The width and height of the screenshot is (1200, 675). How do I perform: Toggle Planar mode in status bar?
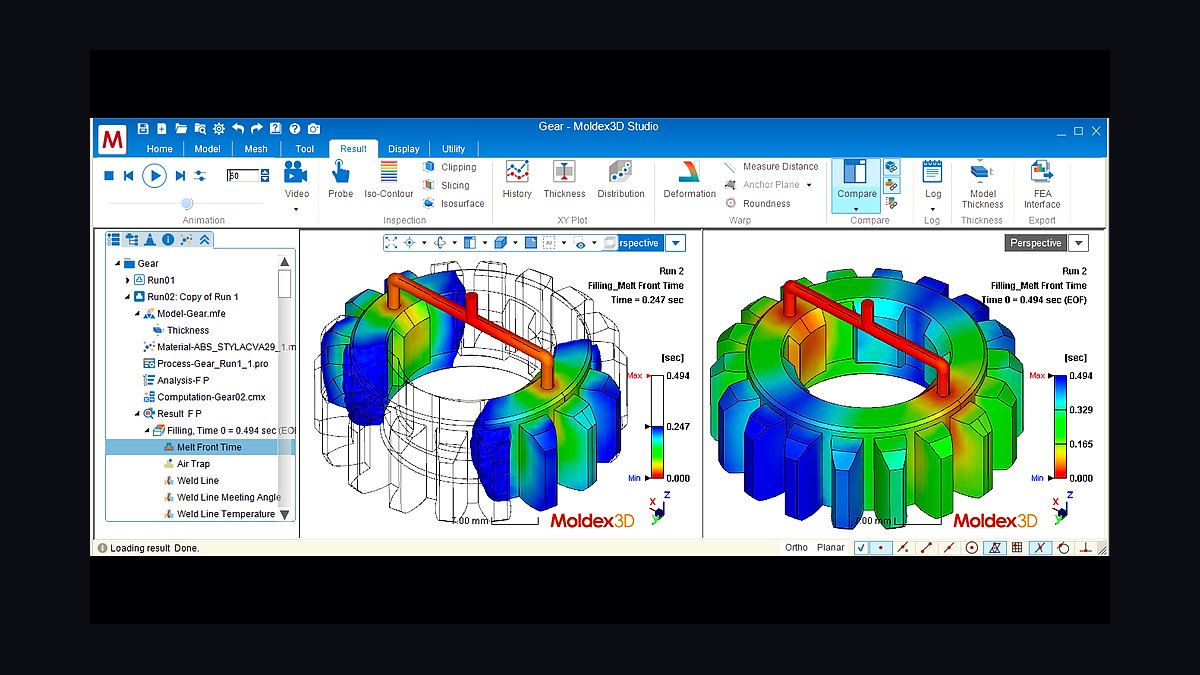click(830, 548)
